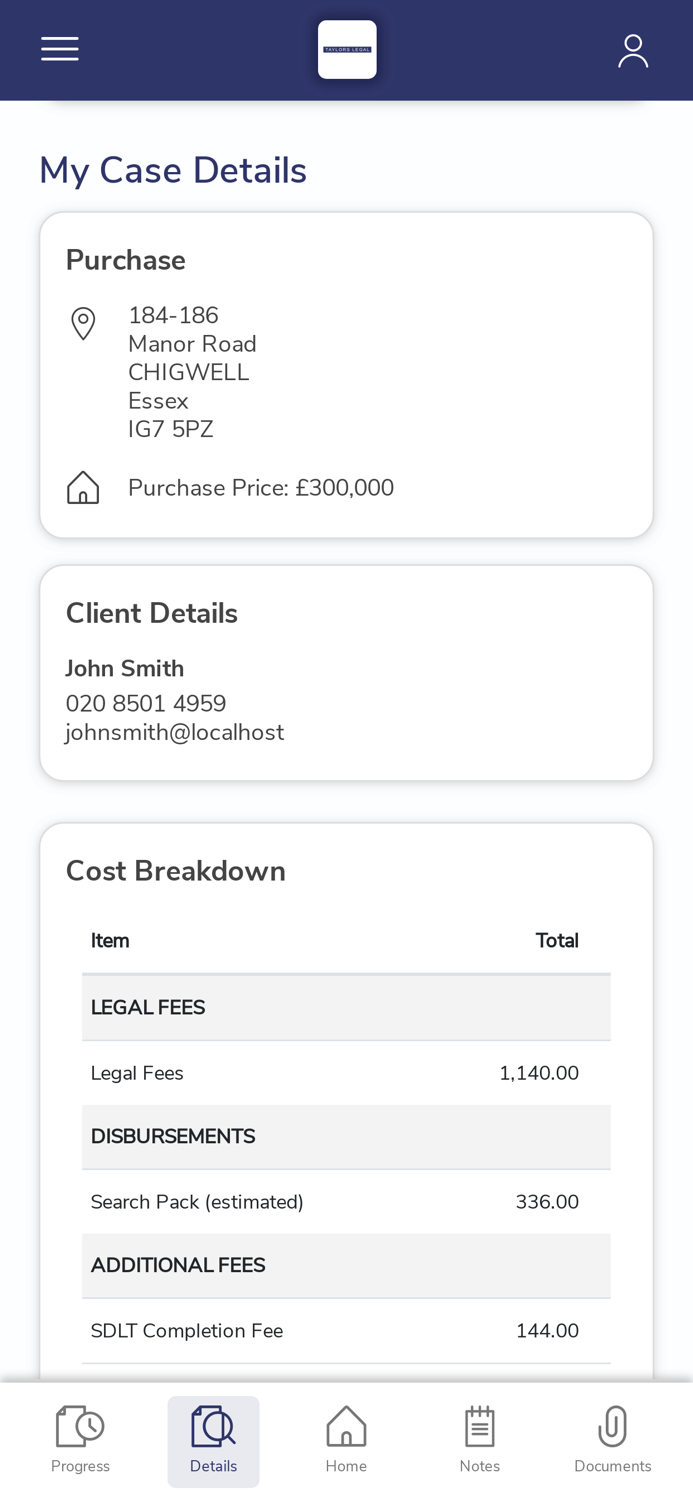The image size is (693, 1500).
Task: Click the My Case Details heading
Action: point(173,170)
